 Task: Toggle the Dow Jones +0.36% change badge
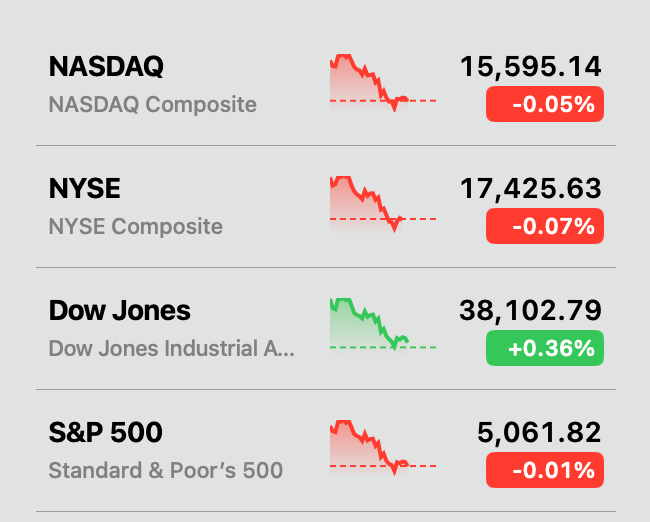(x=545, y=348)
